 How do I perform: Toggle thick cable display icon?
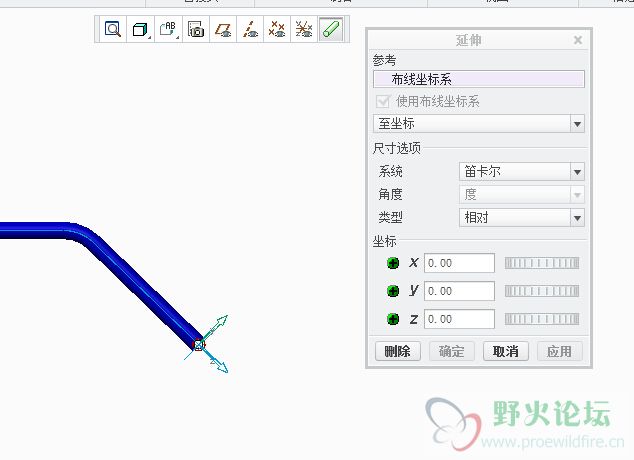[x=331, y=29]
